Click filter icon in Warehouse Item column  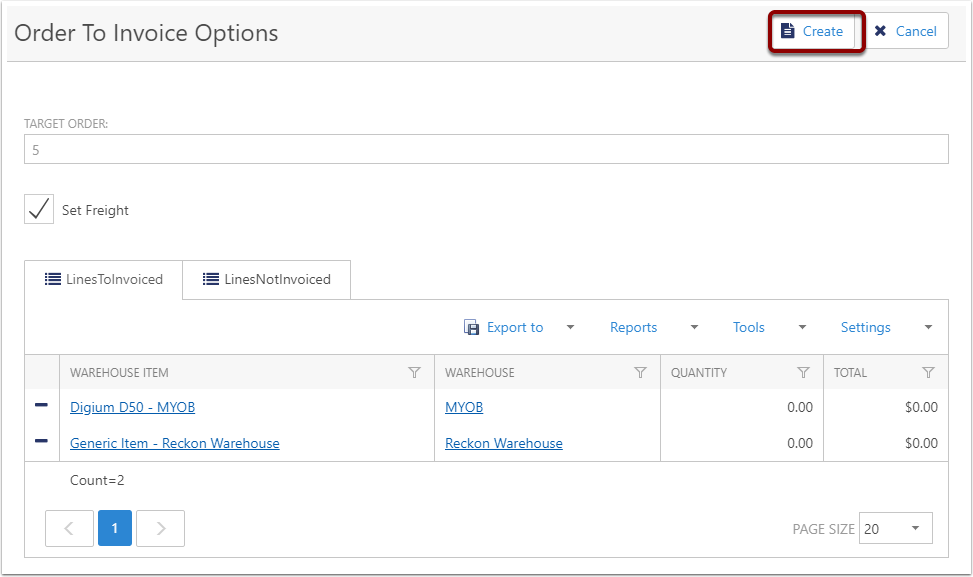pos(415,373)
